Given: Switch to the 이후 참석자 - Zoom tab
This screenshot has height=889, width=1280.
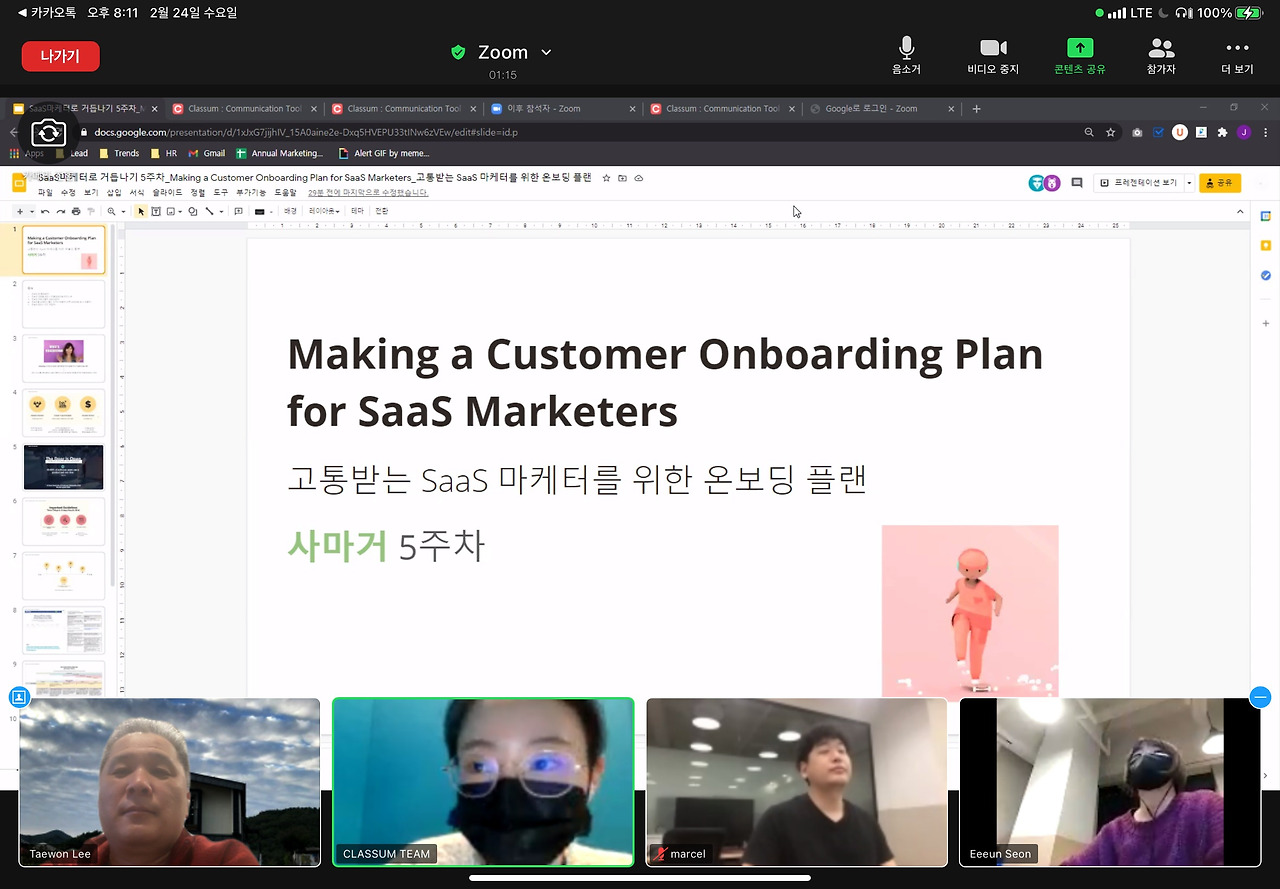Looking at the screenshot, I should point(563,108).
